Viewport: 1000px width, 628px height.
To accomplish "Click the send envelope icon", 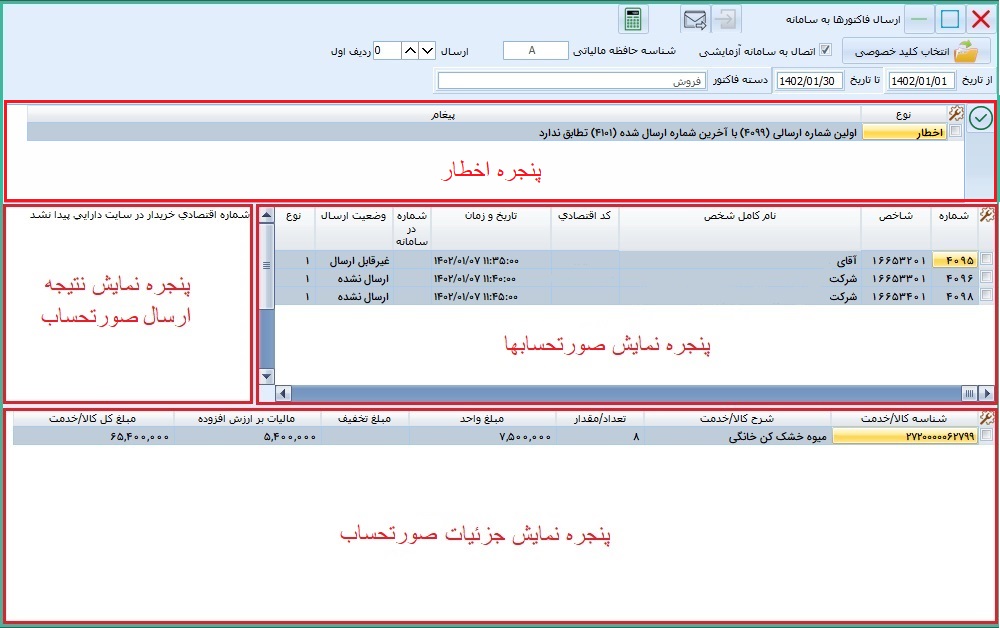I will pyautogui.click(x=696, y=20).
